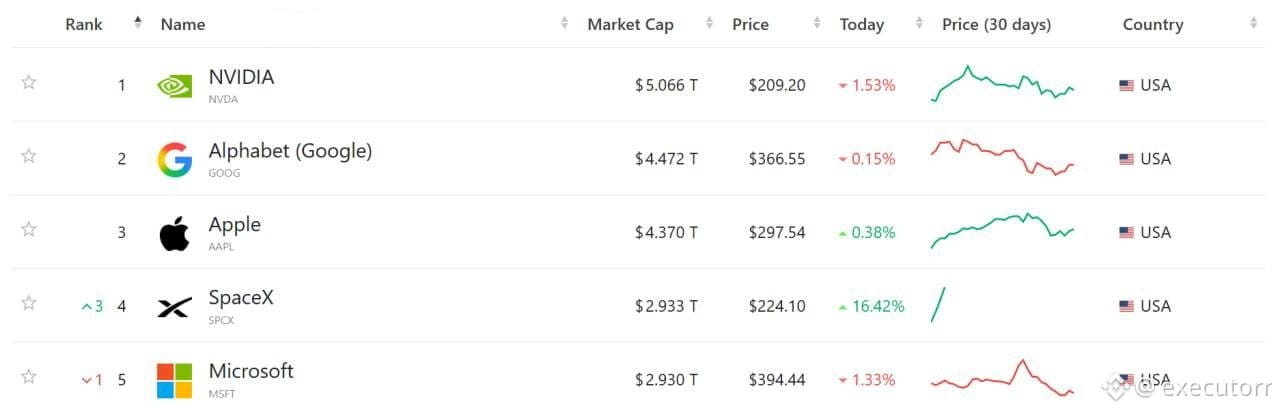Open the Alphabet (Google) company link
This screenshot has width=1280, height=412.
tap(290, 151)
